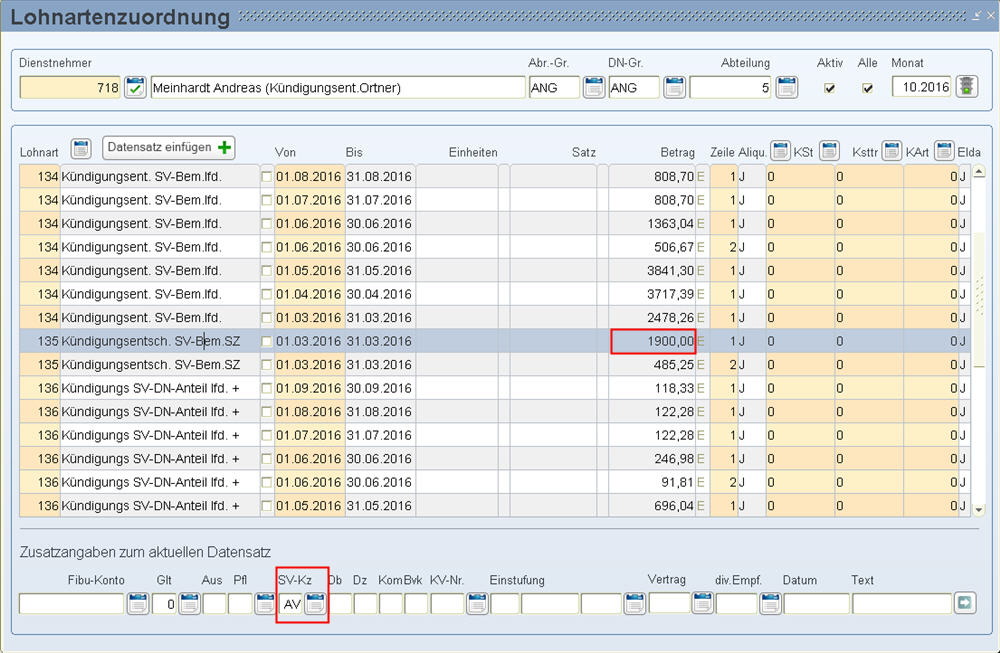Click the list scrollbar down arrow
The width and height of the screenshot is (1000, 653).
click(x=979, y=510)
